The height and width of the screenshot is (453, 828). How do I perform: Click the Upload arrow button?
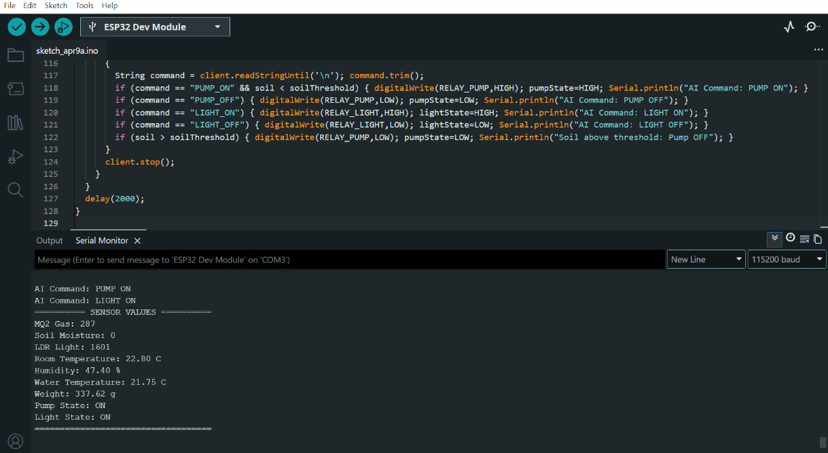[40, 27]
